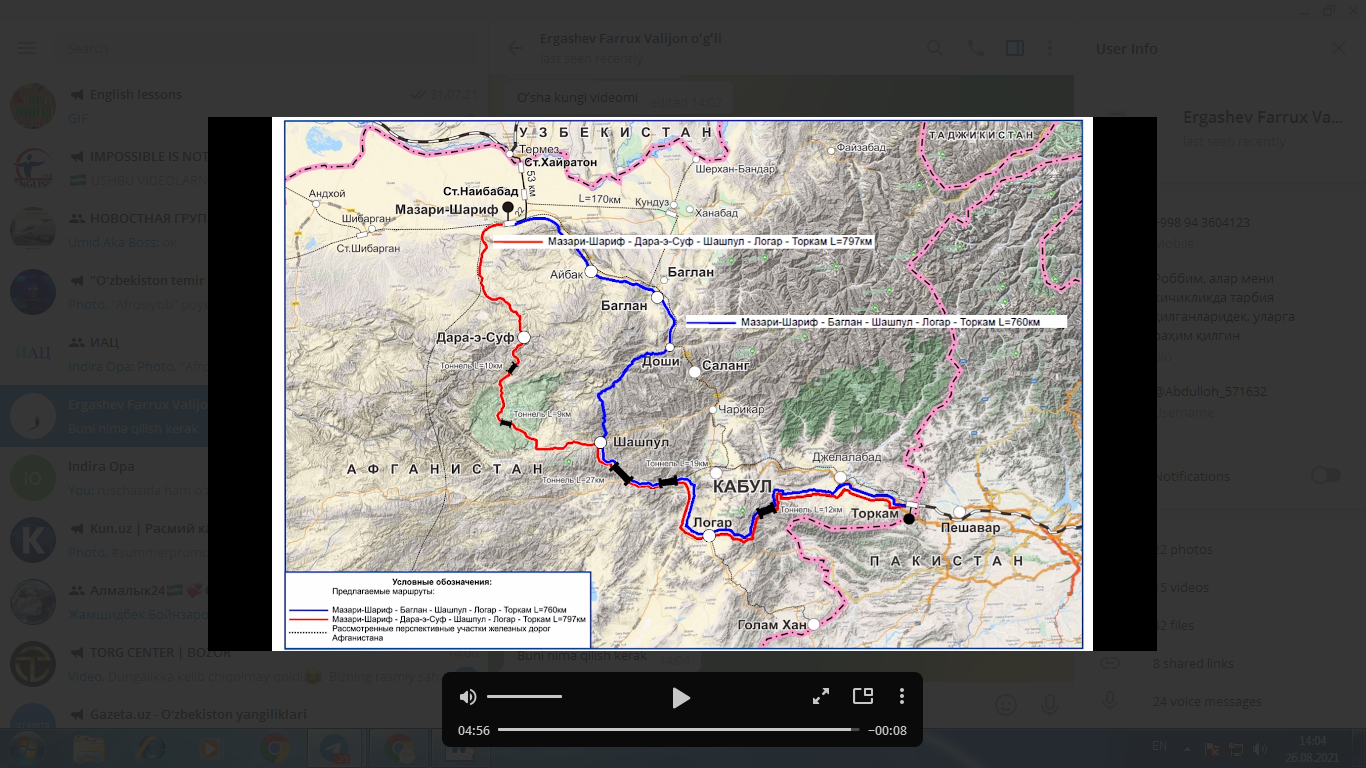
Task: Toggle the Notifications switch in User Info
Action: tap(1325, 475)
